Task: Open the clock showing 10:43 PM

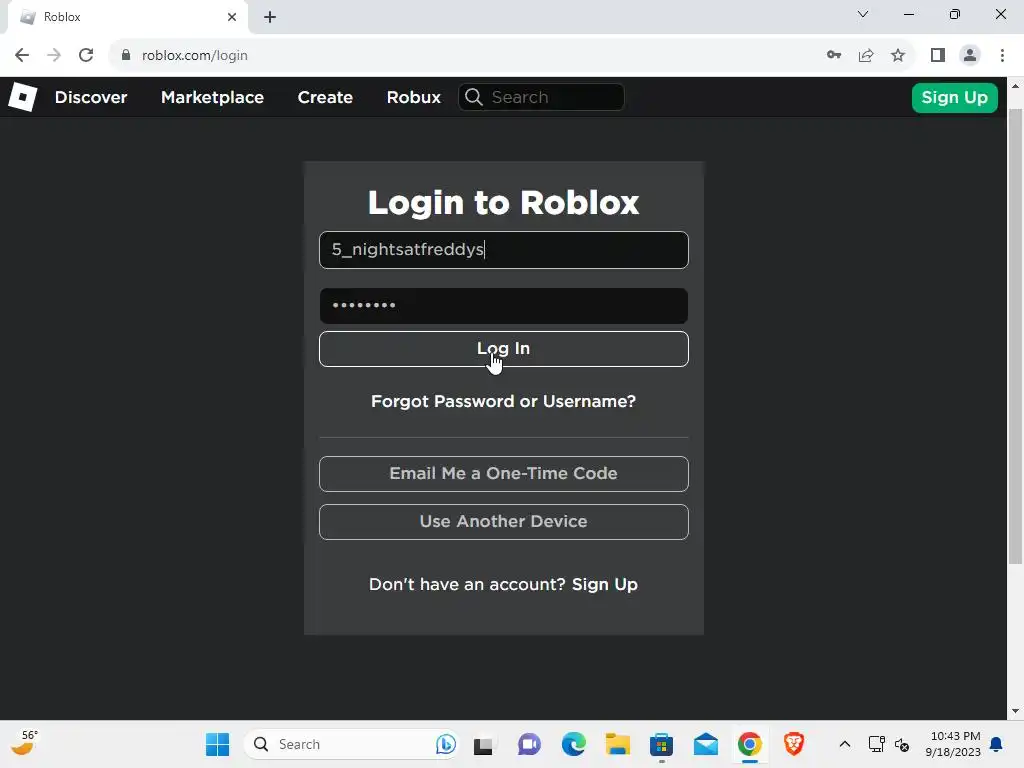Action: (x=953, y=744)
